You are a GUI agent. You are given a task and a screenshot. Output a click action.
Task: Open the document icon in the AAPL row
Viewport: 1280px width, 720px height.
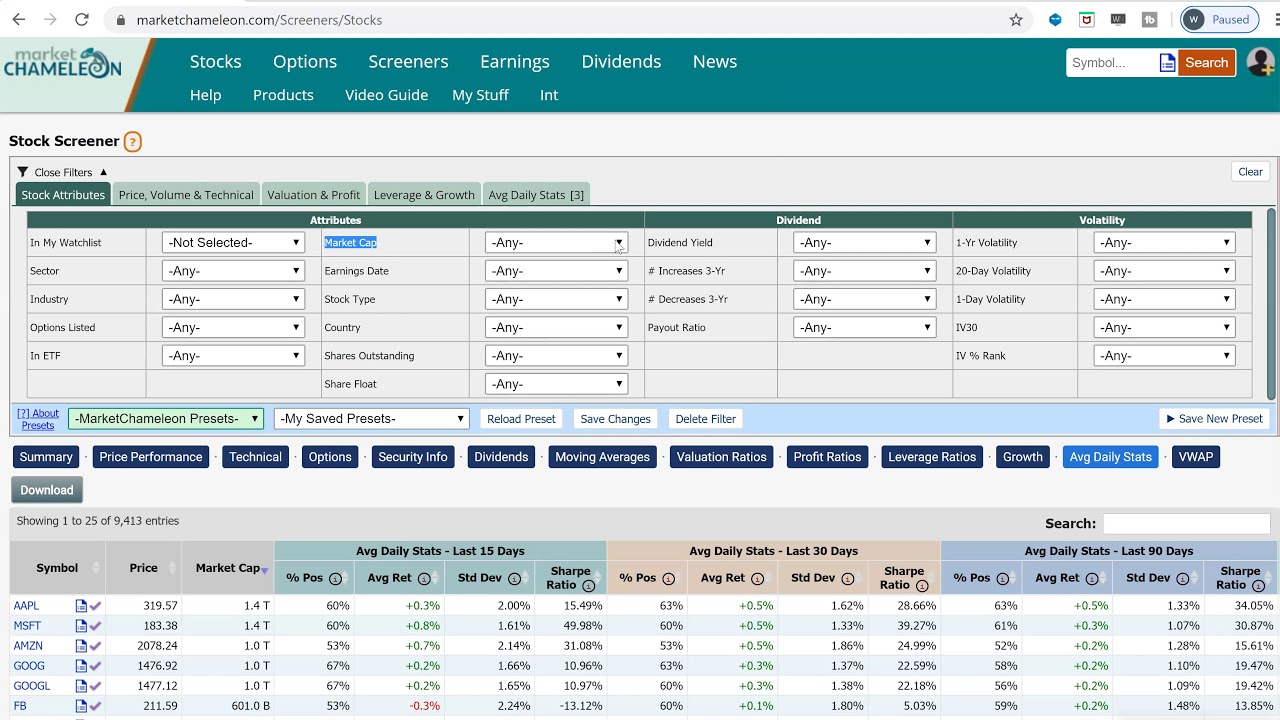pos(81,606)
